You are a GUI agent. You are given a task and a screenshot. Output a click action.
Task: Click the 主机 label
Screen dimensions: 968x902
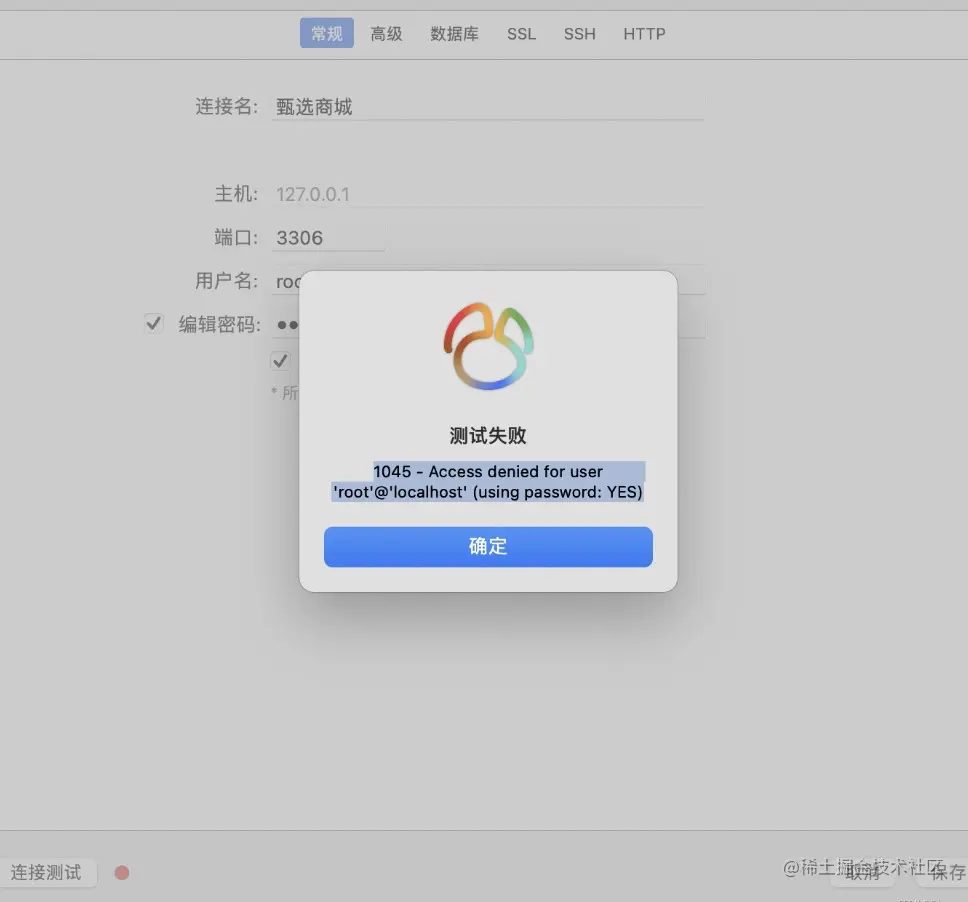click(236, 194)
